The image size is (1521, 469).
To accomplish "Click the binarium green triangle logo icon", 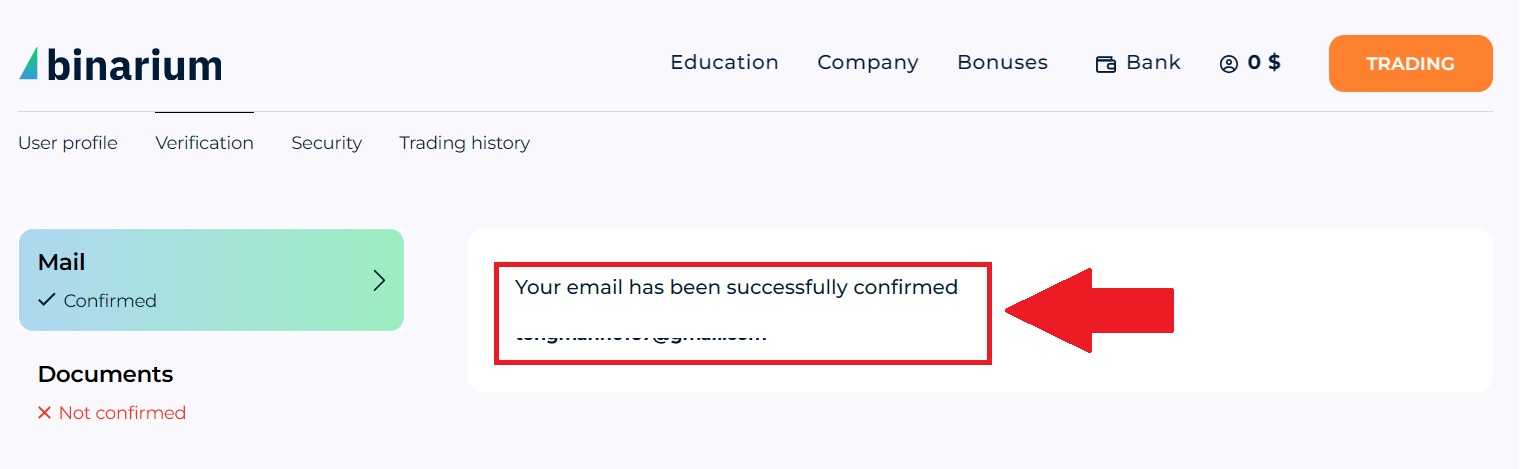I will pyautogui.click(x=29, y=63).
